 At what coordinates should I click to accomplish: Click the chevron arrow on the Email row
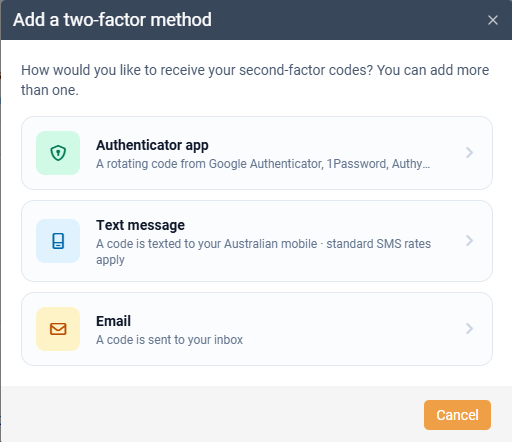pos(469,329)
